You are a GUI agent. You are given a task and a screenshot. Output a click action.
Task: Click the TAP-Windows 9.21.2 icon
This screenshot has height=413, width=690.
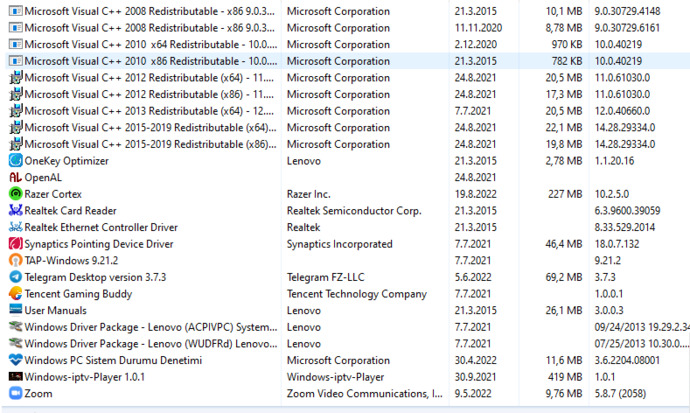(15, 260)
